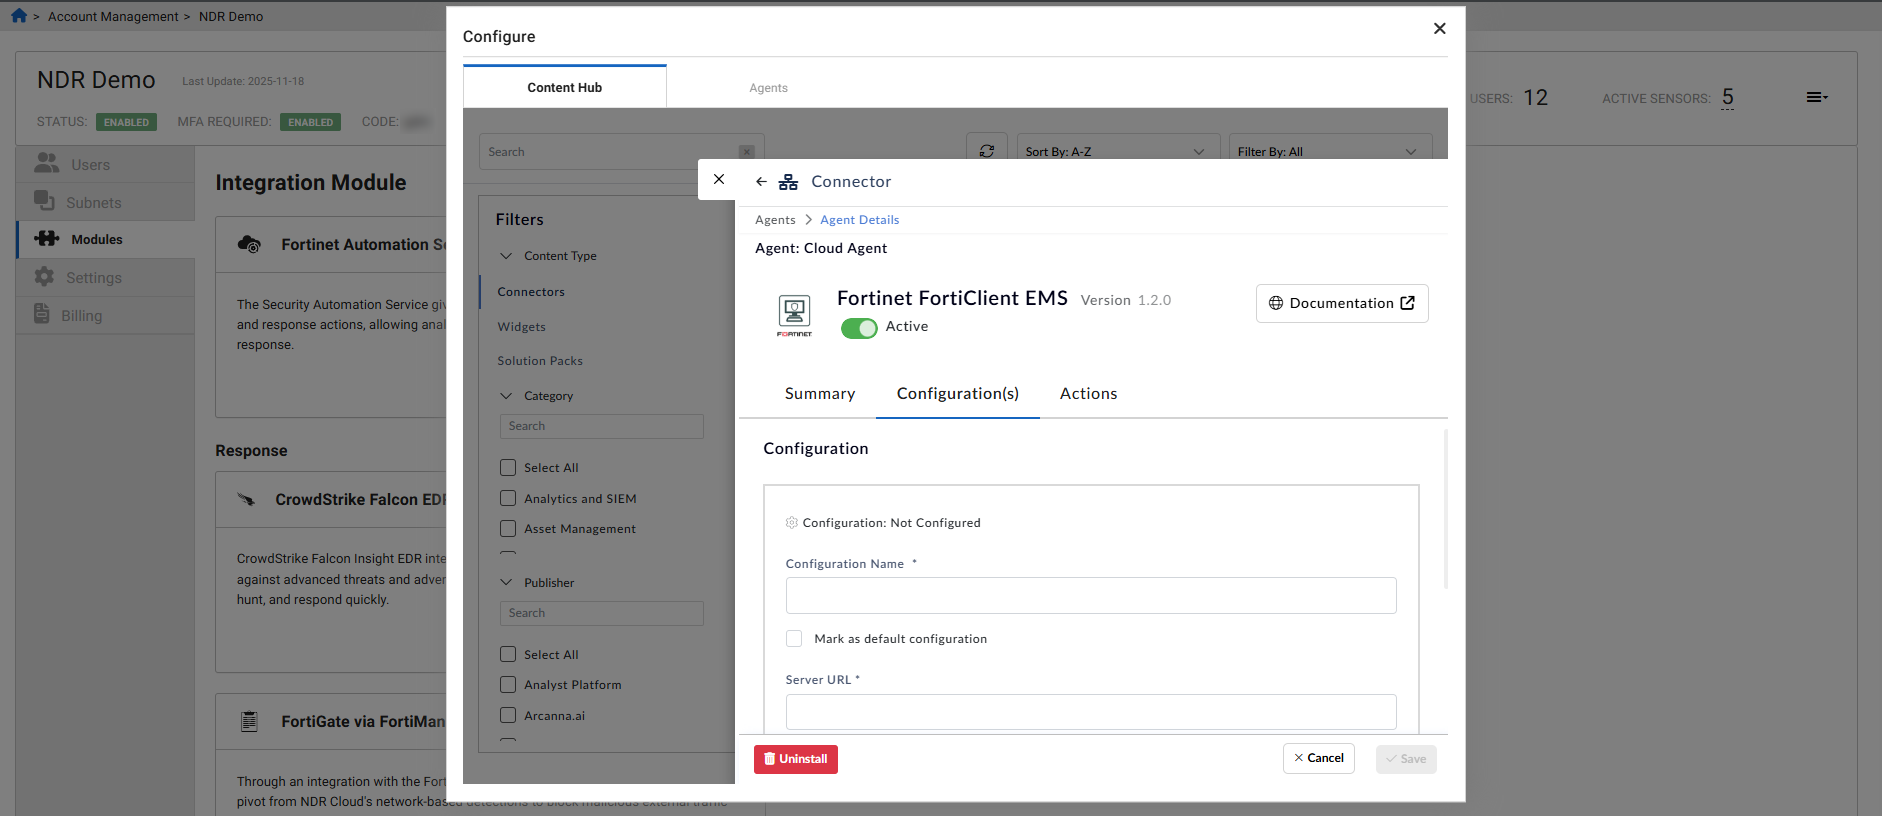The image size is (1882, 816).
Task: Check the Analyst Platform publisher
Action: 508,685
